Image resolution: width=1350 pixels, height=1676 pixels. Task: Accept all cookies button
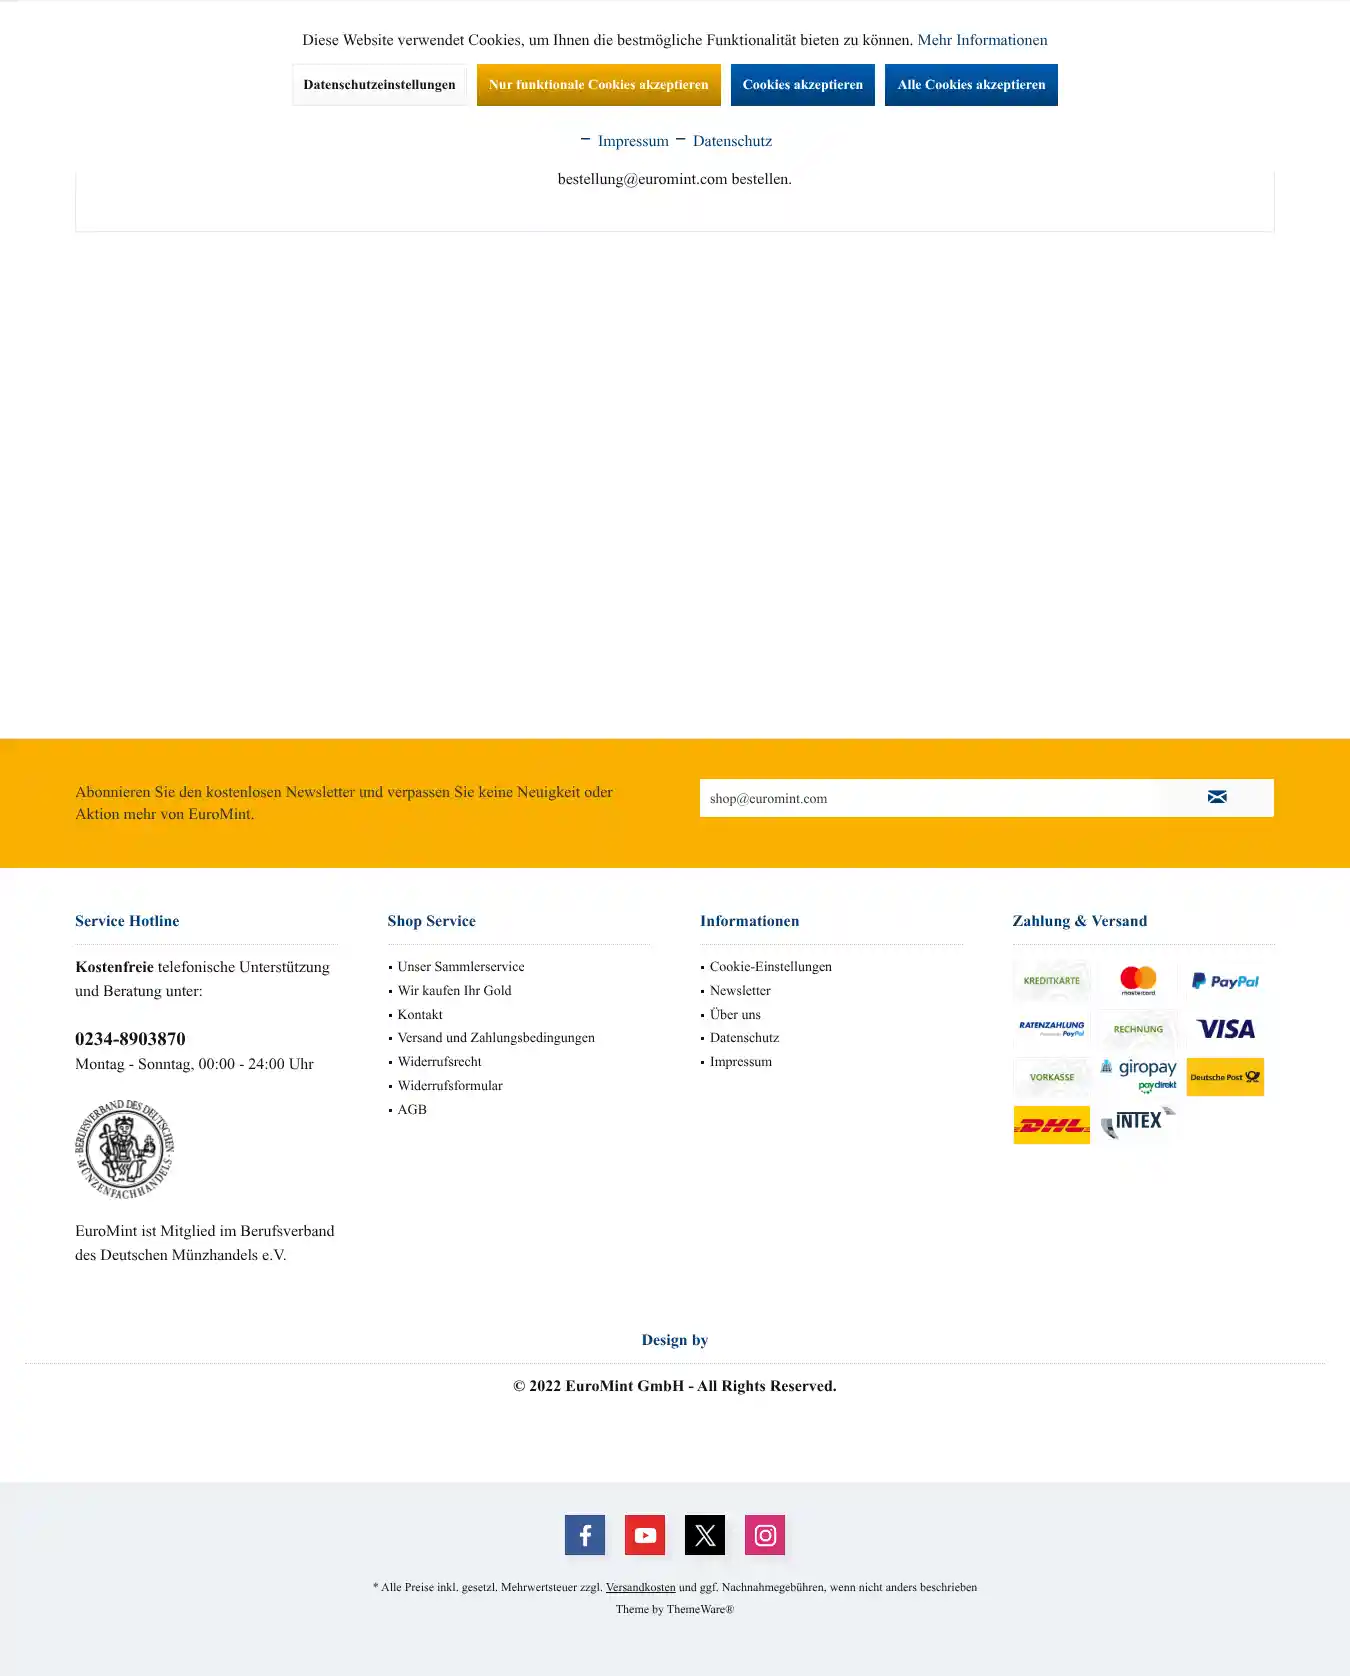pos(971,85)
